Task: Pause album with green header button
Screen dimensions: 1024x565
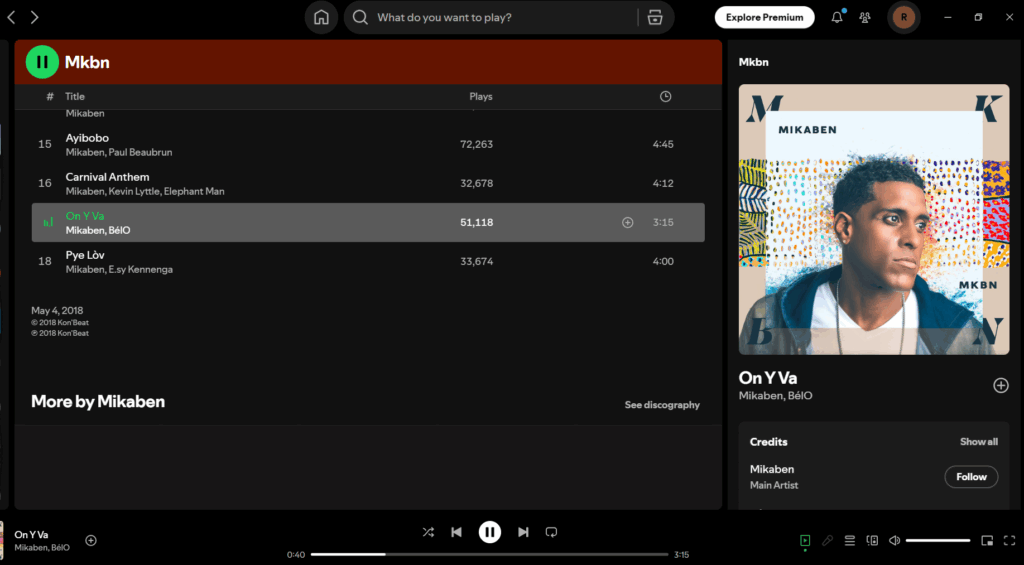Action: [x=42, y=62]
